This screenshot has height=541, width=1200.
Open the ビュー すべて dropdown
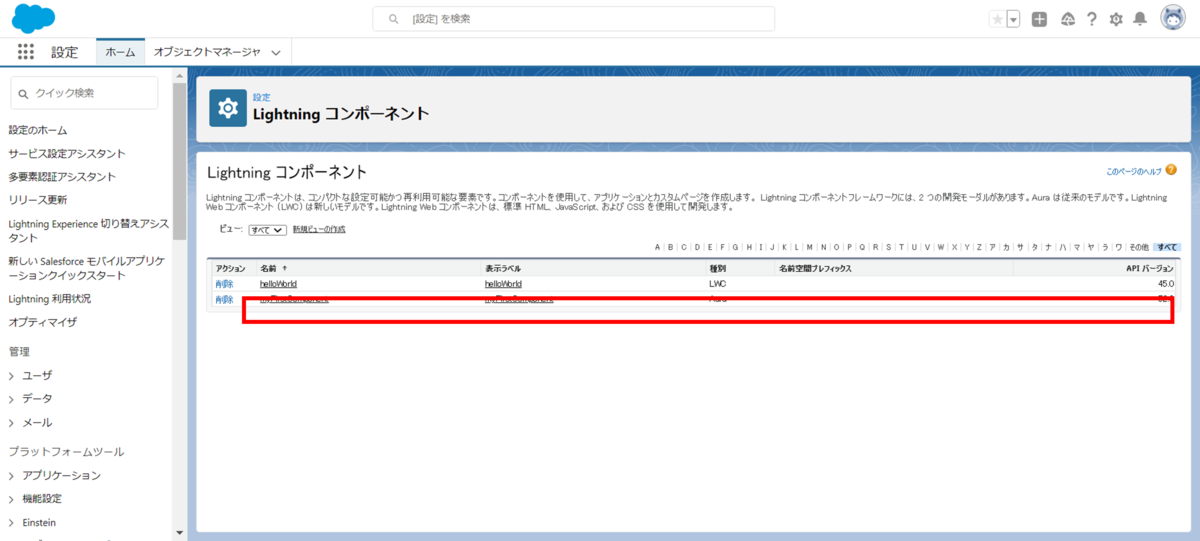[268, 230]
